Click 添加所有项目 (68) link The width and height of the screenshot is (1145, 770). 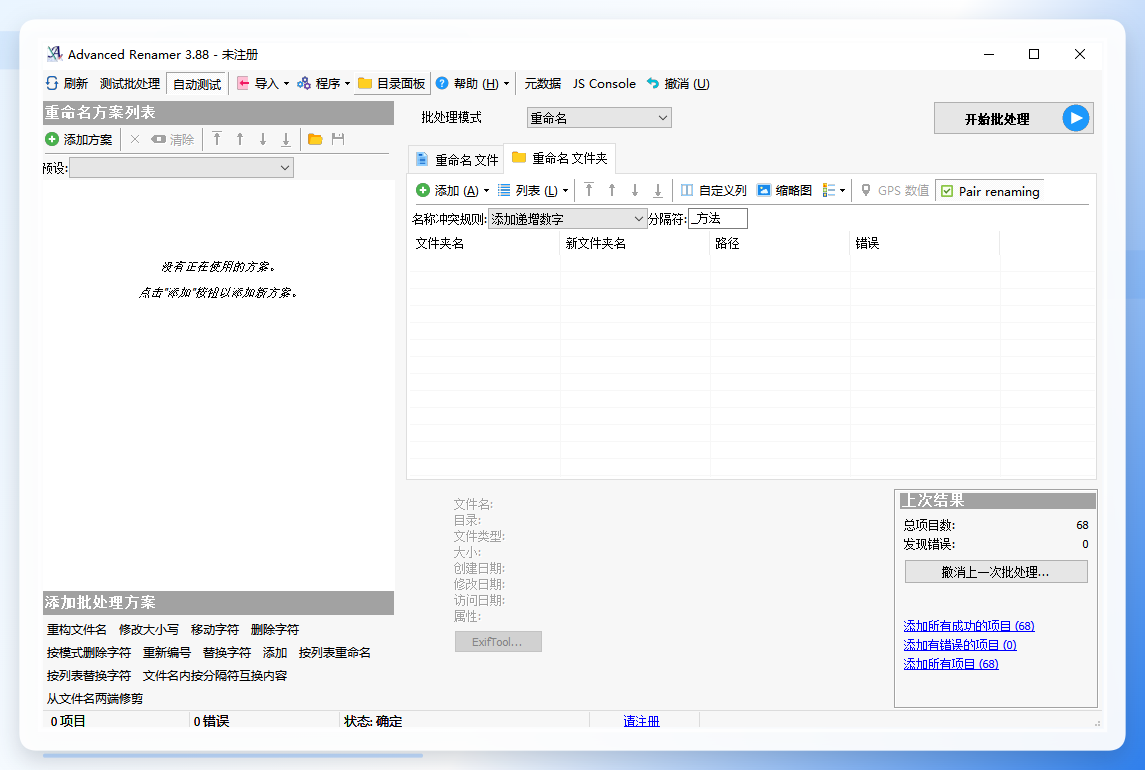[951, 664]
